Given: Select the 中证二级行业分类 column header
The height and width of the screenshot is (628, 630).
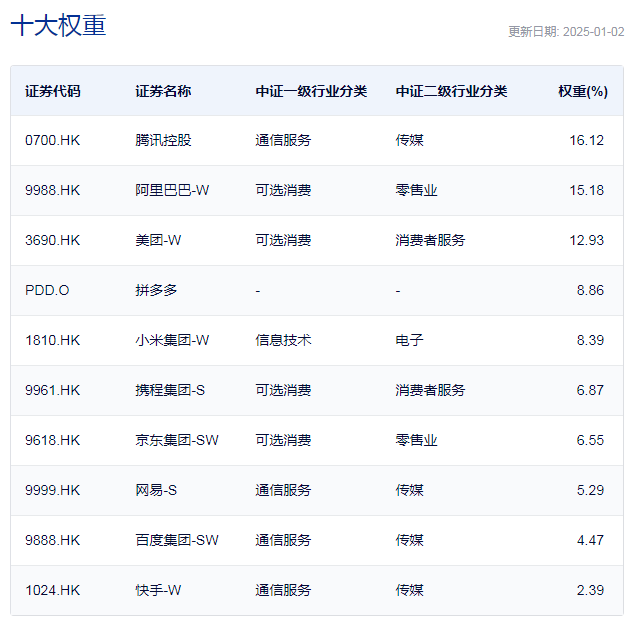Looking at the screenshot, I should point(451,91).
